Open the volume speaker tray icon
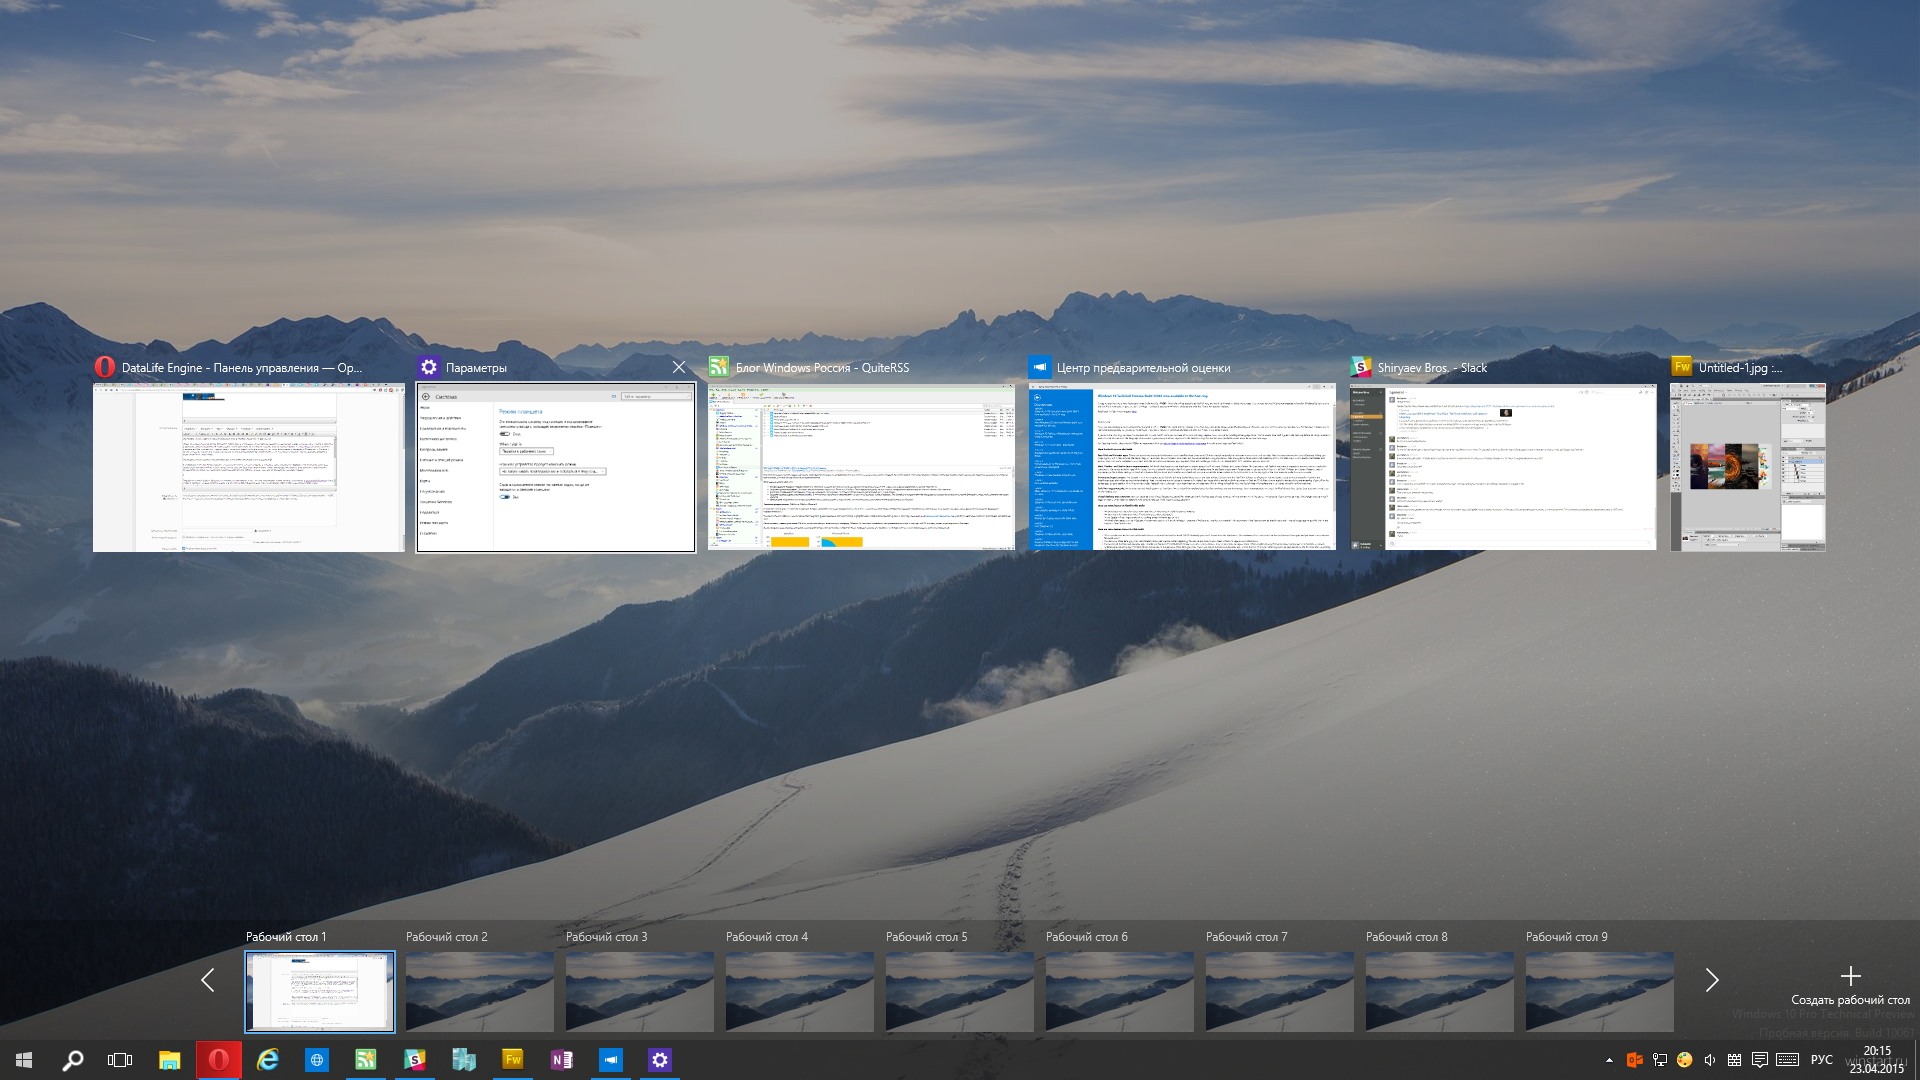The image size is (1920, 1080). tap(1710, 1060)
